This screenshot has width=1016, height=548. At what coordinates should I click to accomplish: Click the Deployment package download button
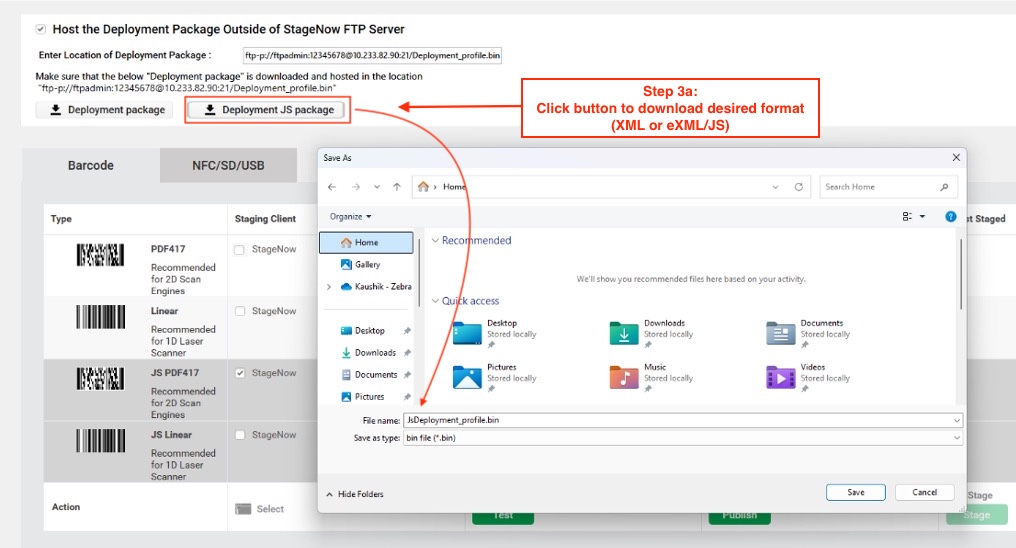click(x=105, y=110)
